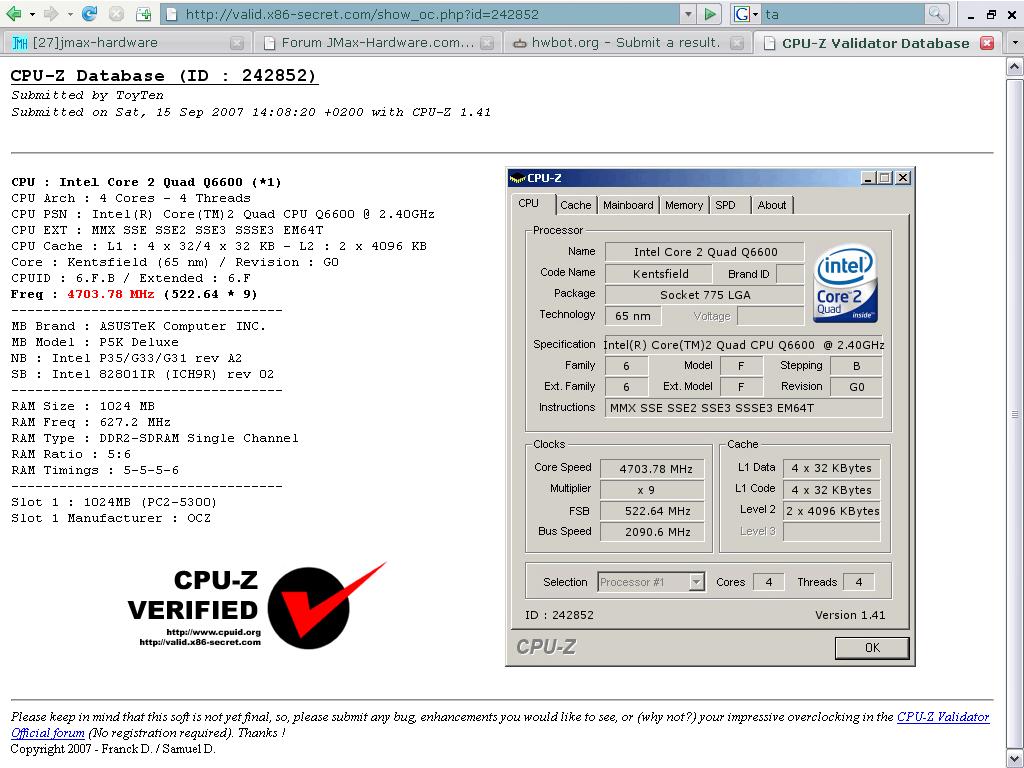Screen dimensions: 1024x768
Task: Click the FSB 522.64 MHz field
Action: pos(652,511)
